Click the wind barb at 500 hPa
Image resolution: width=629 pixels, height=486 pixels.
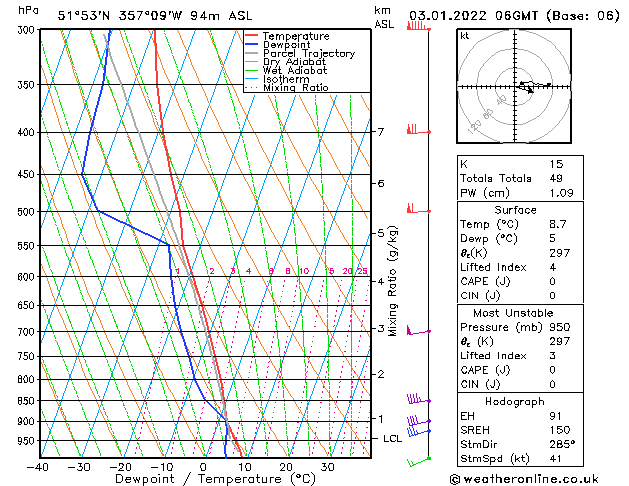tap(413, 209)
